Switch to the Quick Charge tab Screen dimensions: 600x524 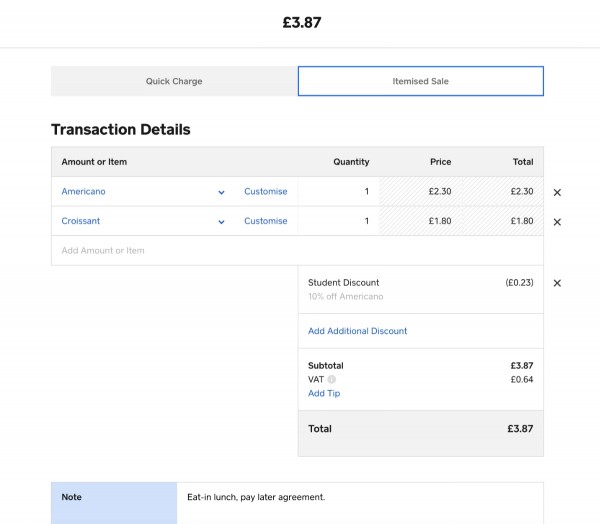(x=174, y=81)
